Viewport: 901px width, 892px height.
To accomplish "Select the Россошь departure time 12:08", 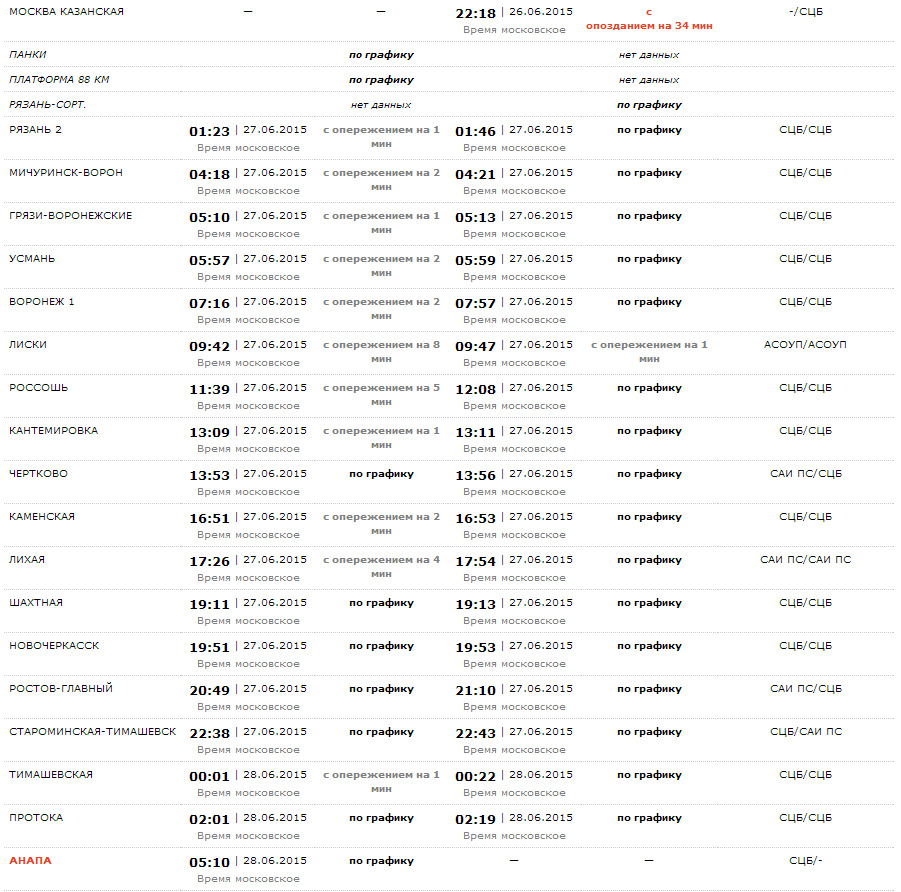I will 475,389.
